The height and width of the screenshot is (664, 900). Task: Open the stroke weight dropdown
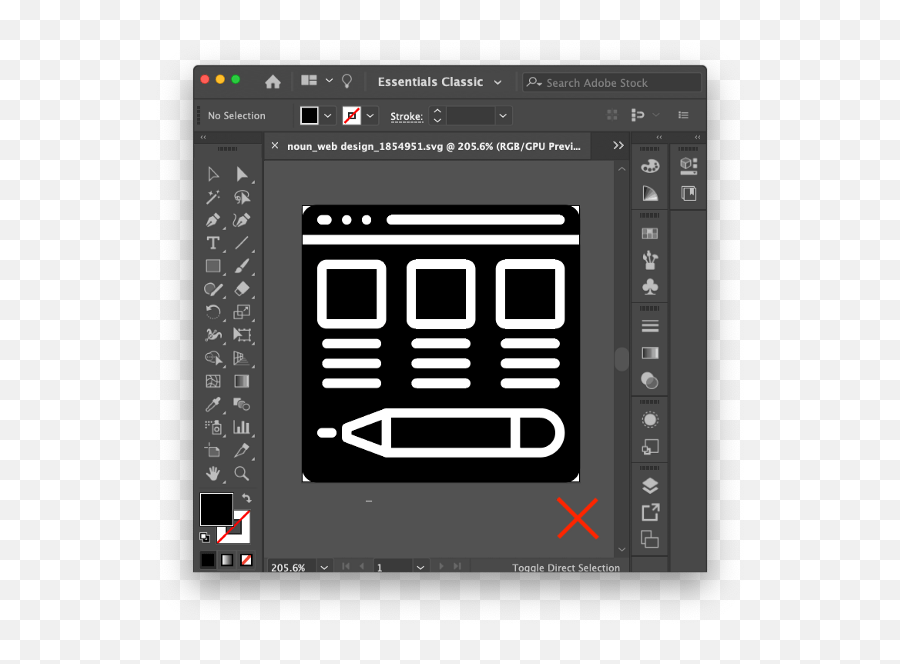coord(503,116)
